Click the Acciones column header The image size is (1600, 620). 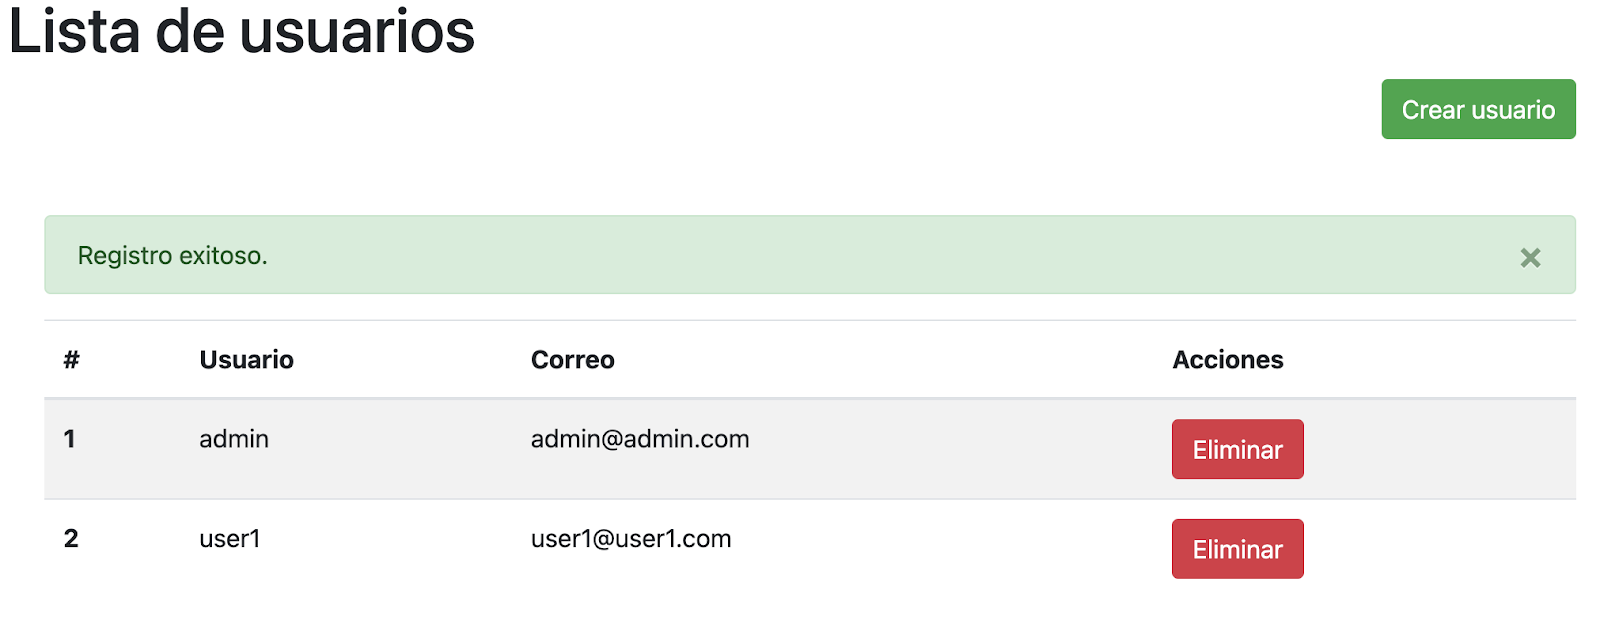[1227, 360]
